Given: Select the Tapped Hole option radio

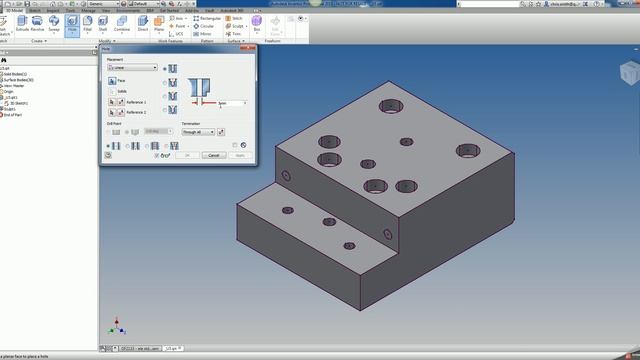Looking at the screenshot, I should 147,146.
